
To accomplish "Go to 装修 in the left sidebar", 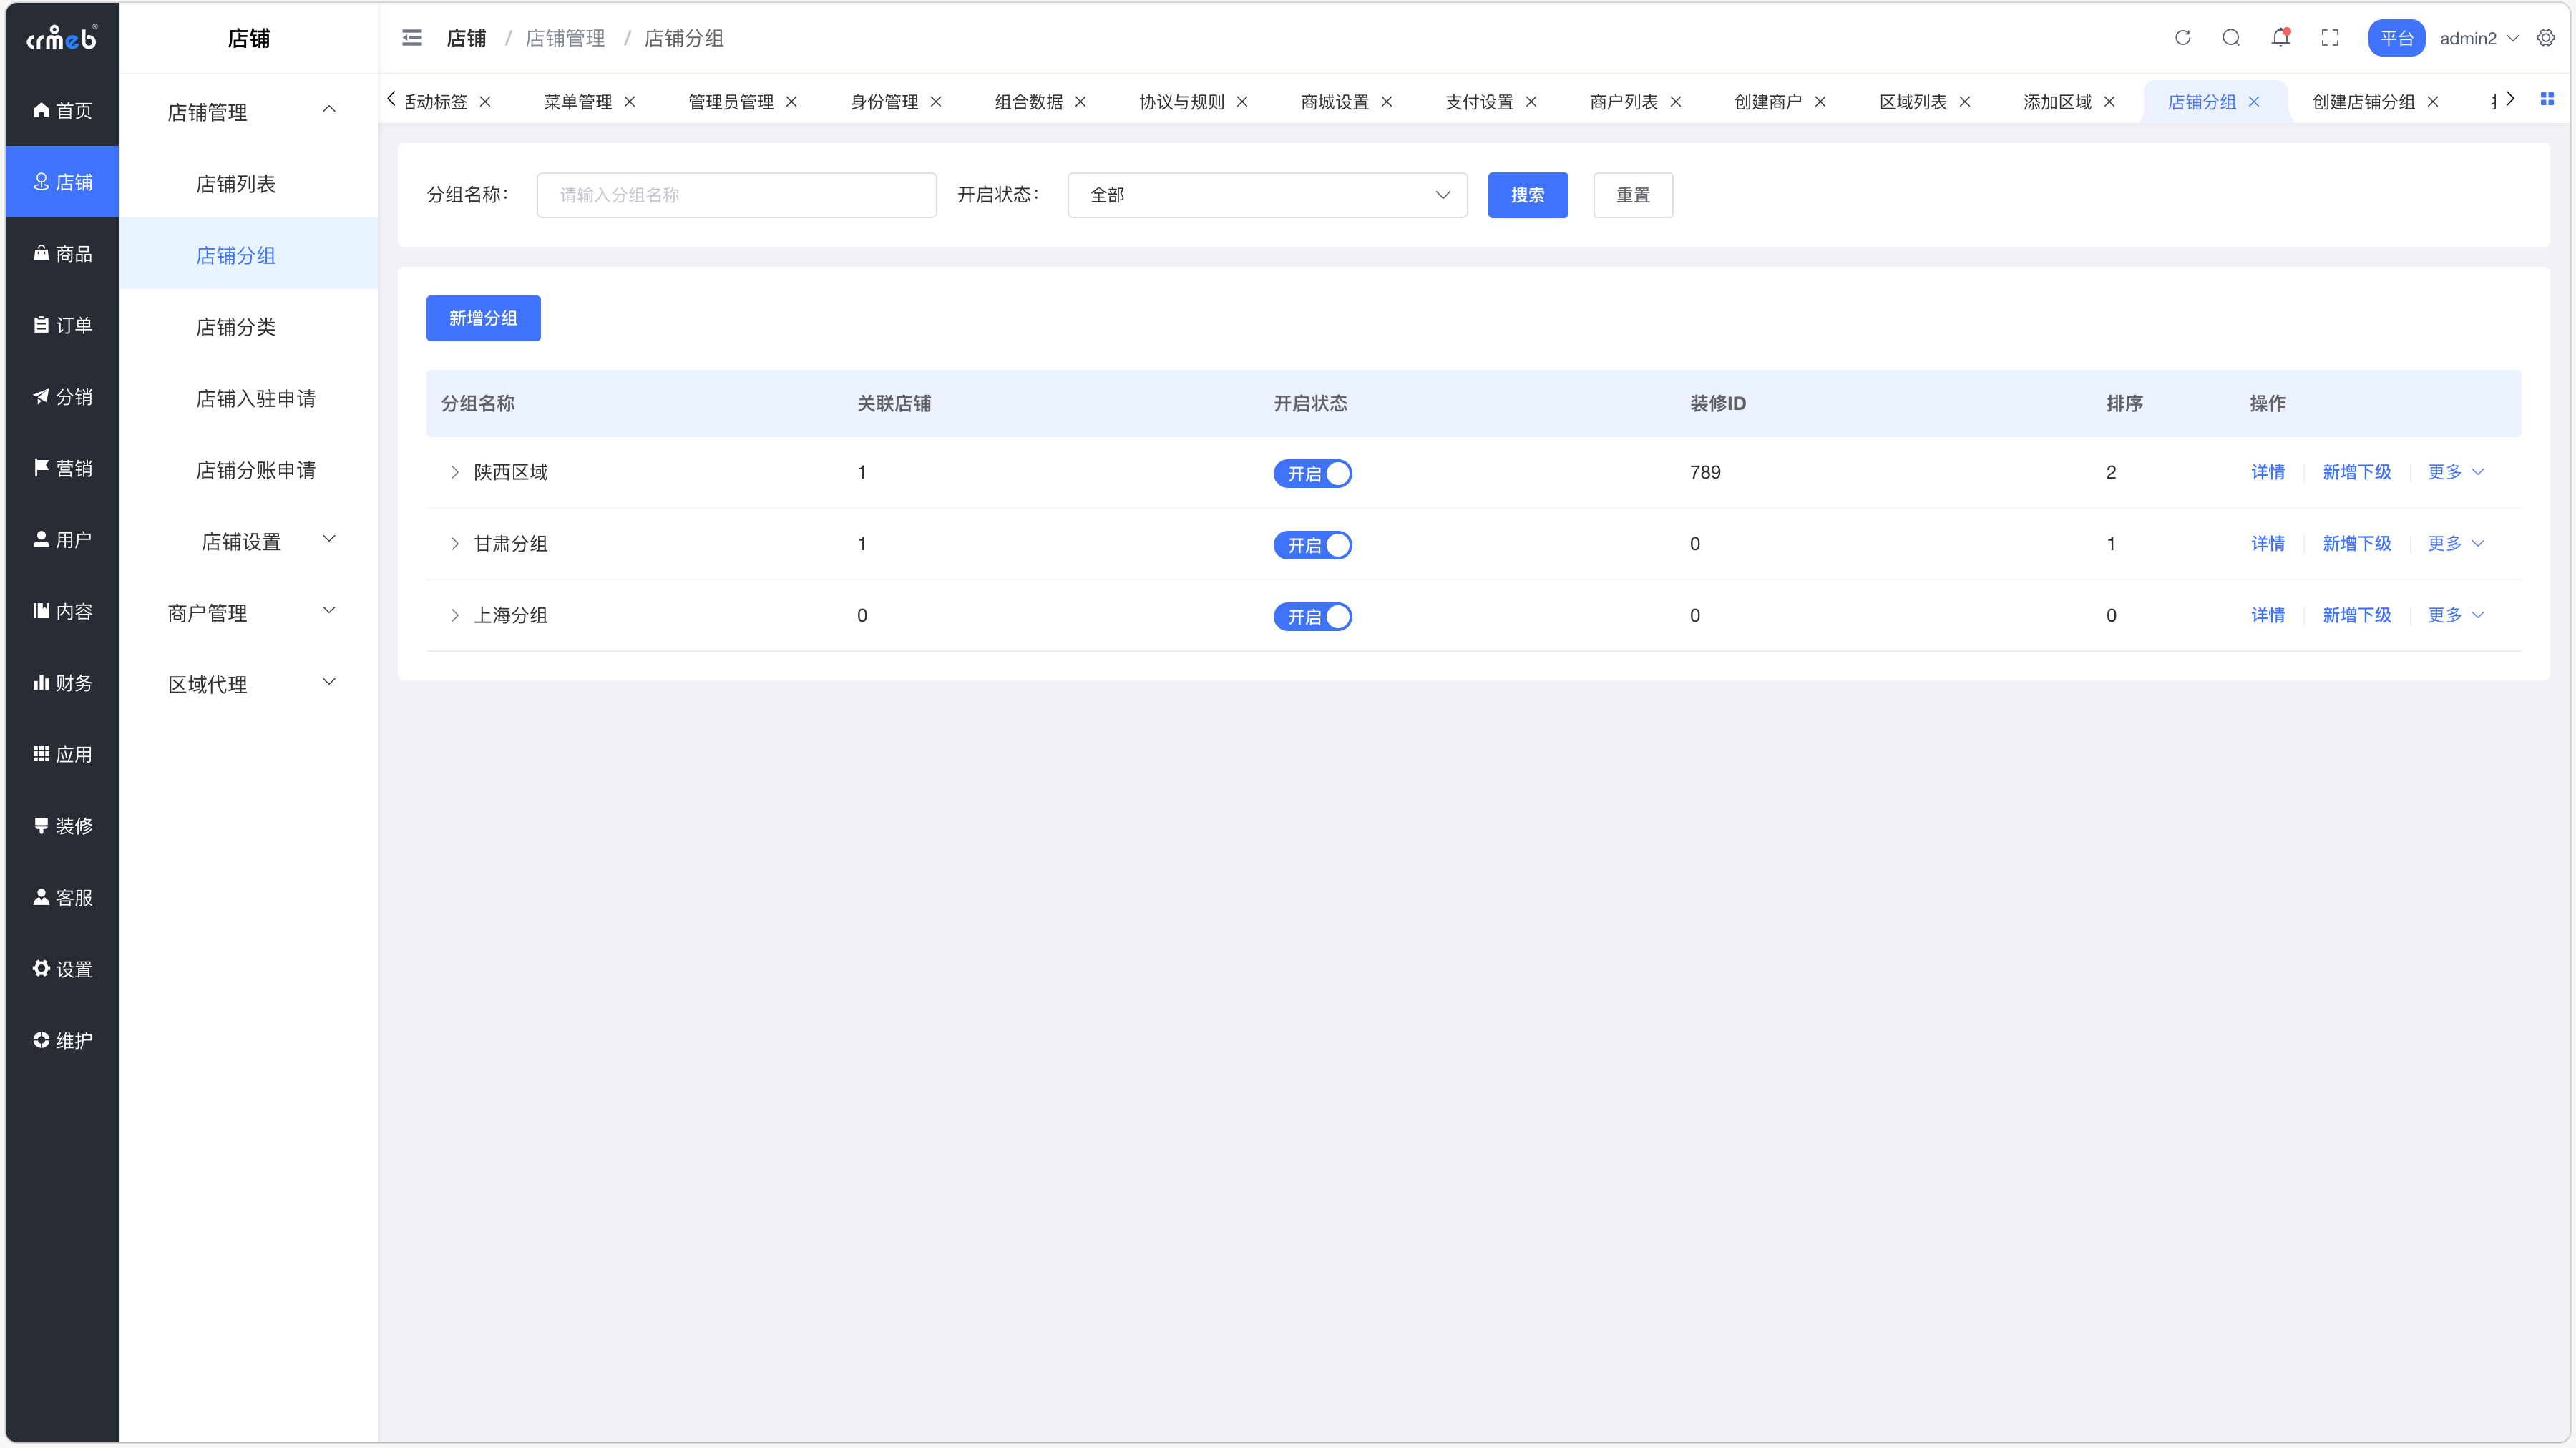I will tap(63, 826).
